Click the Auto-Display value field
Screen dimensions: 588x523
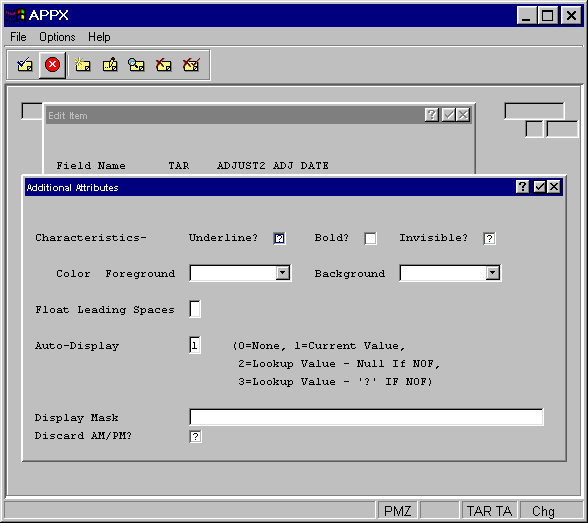click(195, 345)
